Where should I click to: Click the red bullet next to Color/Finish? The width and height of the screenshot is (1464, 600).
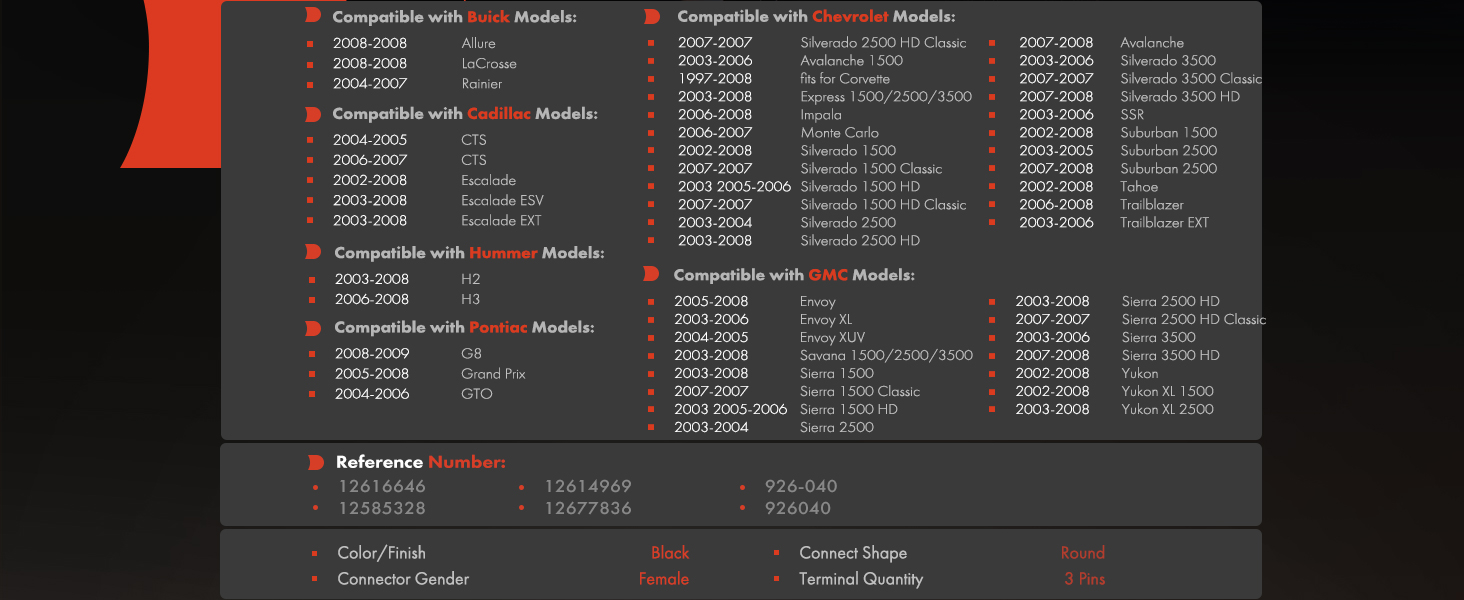coord(314,553)
